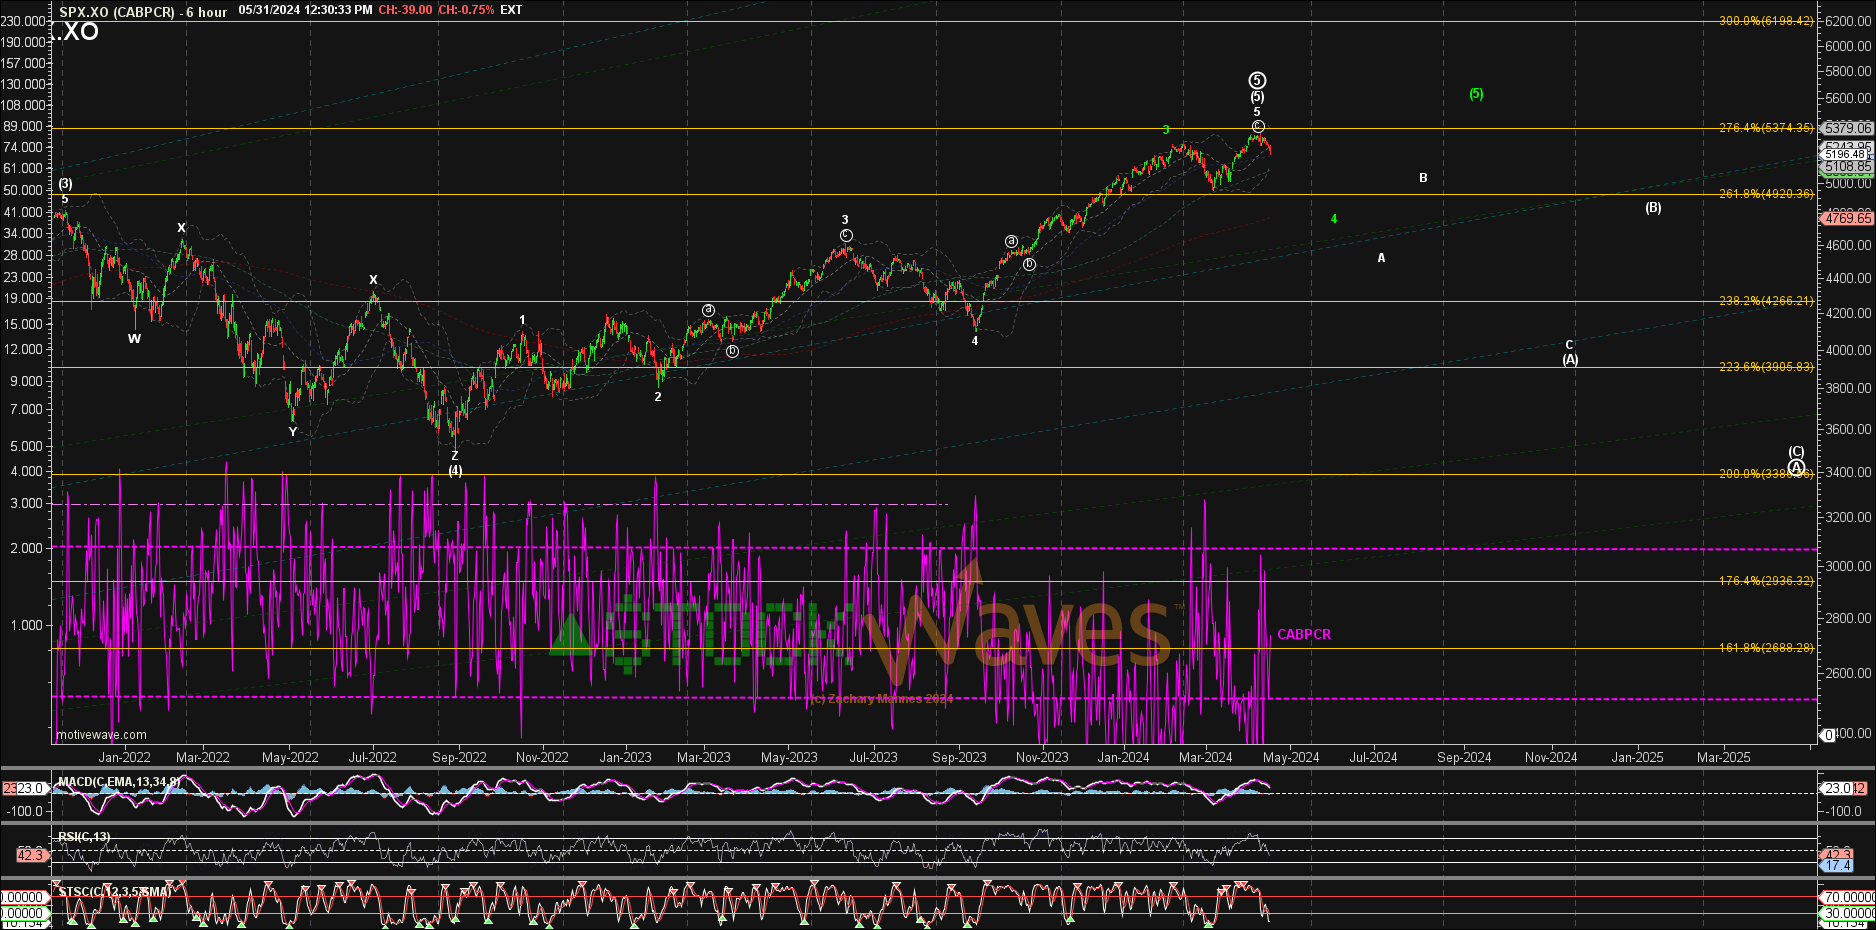Select the 161.8%(2688.28) Fibonacci level label

[x=1765, y=648]
